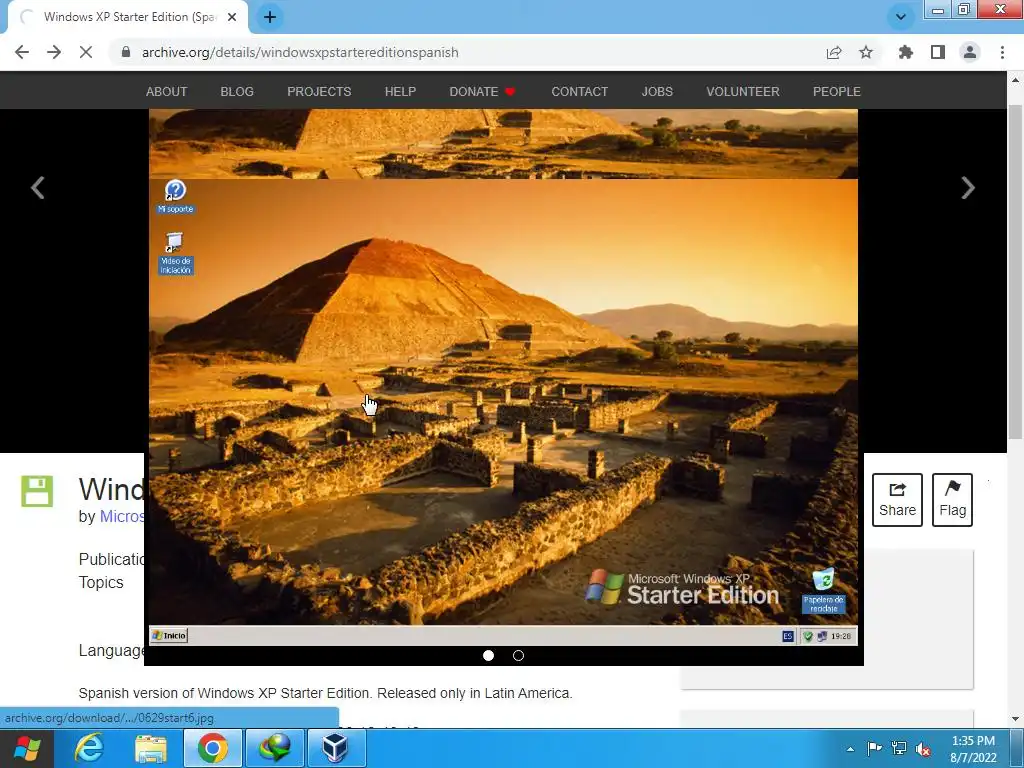Launch Internet Explorer from taskbar
This screenshot has width=1024, height=768.
[89, 748]
